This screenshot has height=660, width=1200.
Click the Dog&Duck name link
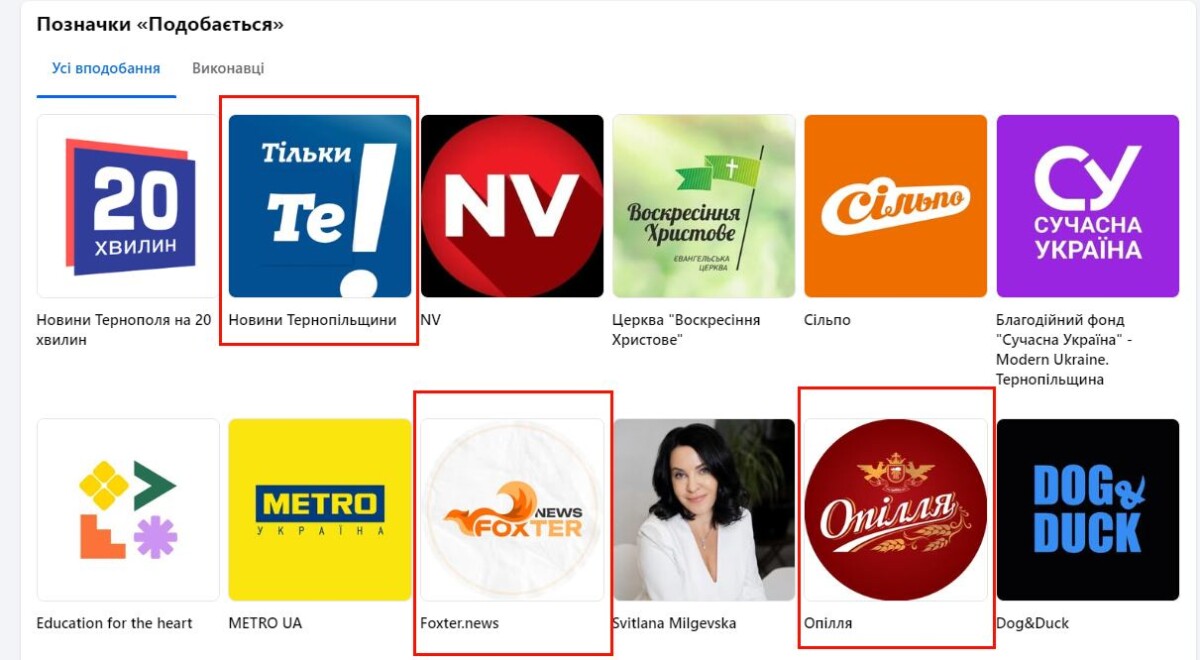[x=1033, y=623]
